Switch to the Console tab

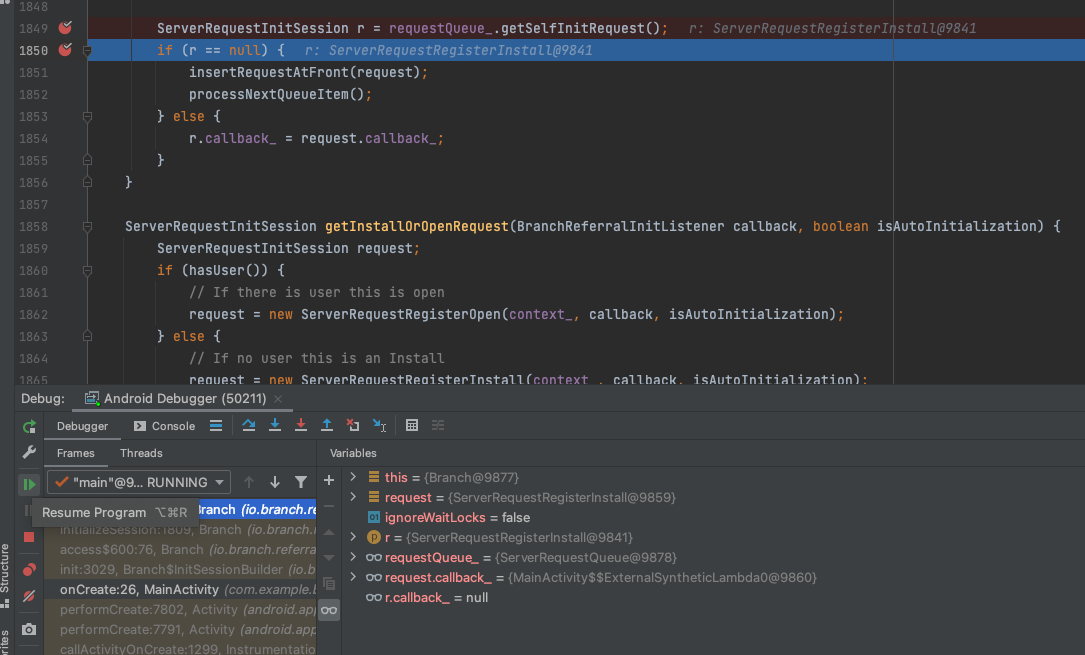click(x=165, y=426)
